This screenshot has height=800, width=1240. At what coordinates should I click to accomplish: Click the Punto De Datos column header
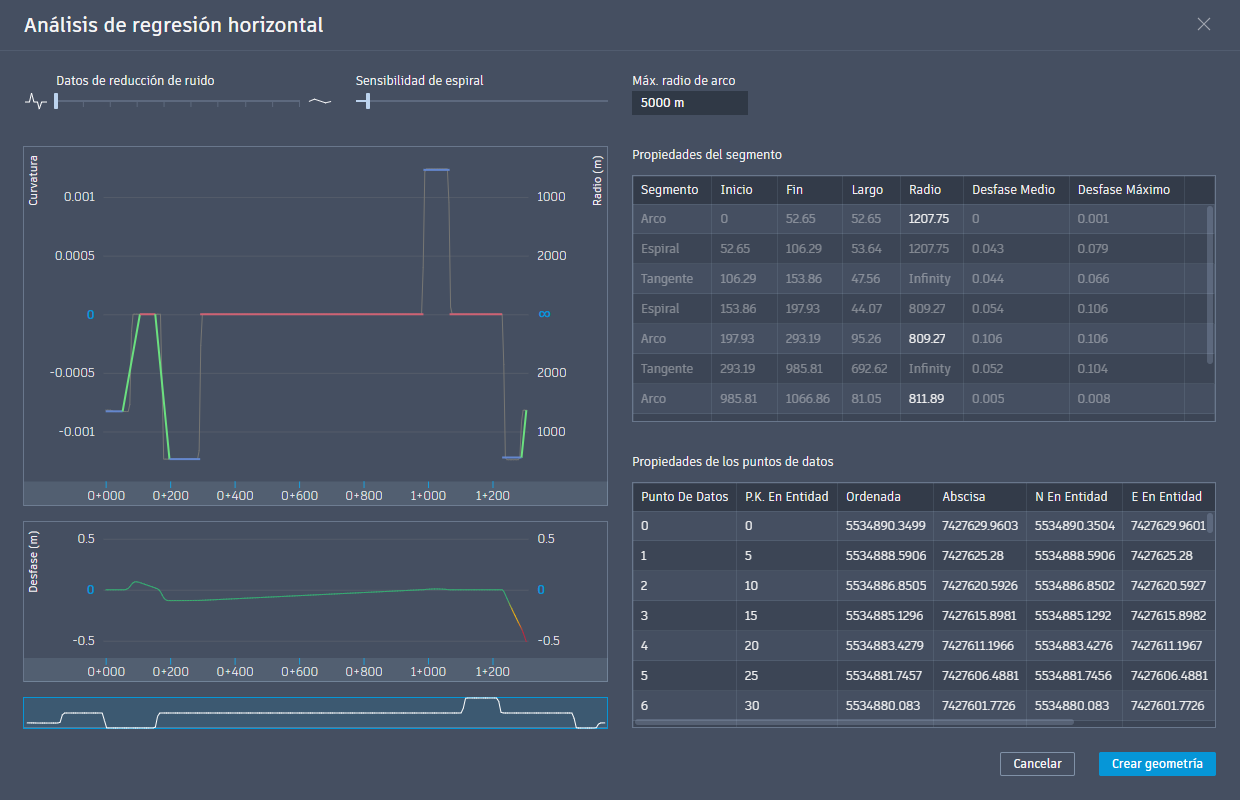(685, 497)
